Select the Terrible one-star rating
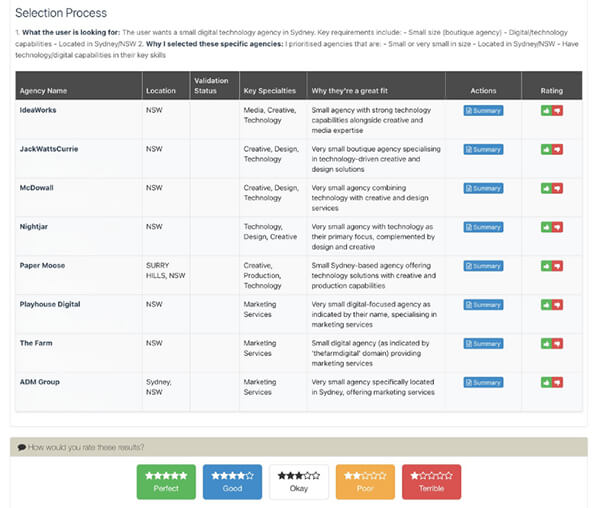 point(431,481)
